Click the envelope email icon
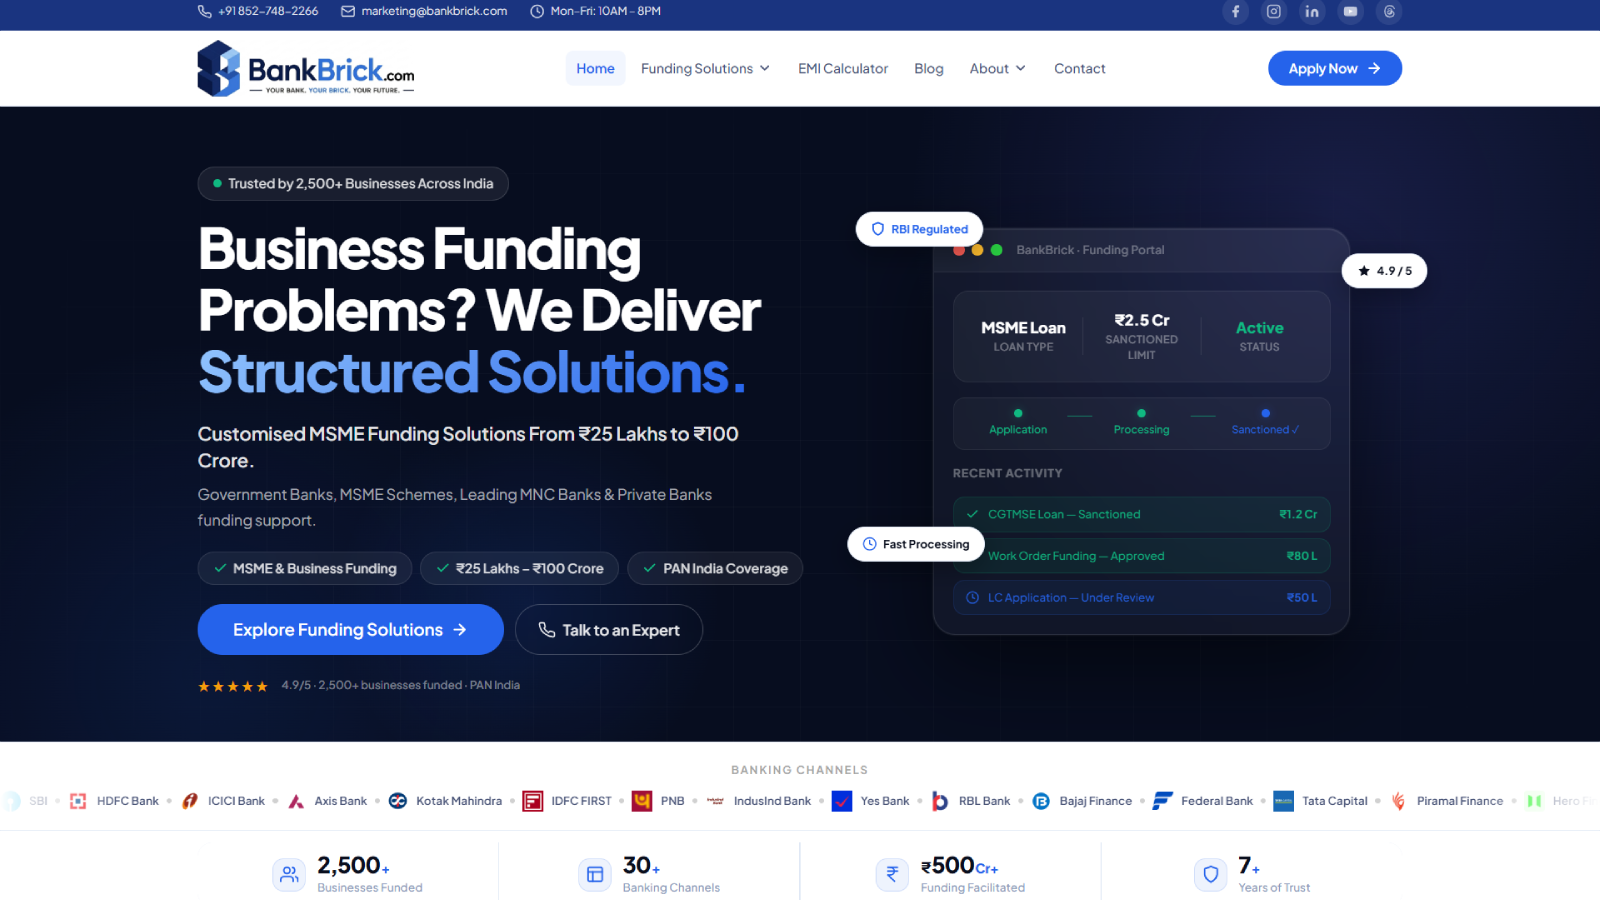Screen dimensions: 1600x900 pyautogui.click(x=348, y=11)
